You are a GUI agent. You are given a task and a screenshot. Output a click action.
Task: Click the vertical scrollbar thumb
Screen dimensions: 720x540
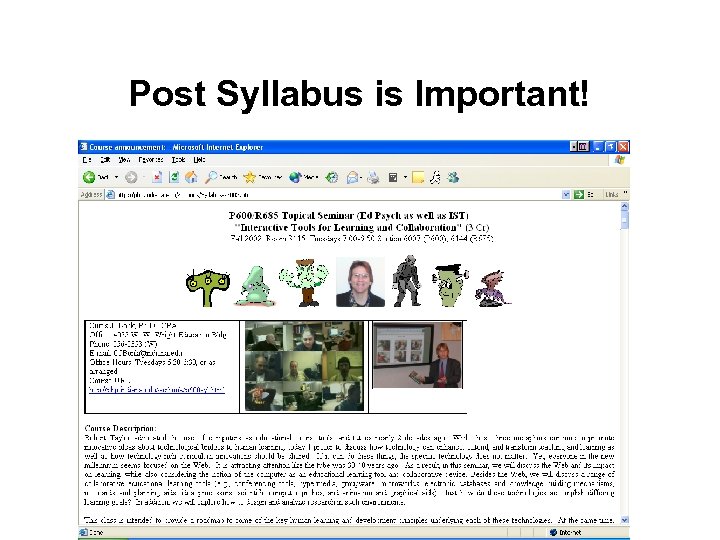pyautogui.click(x=624, y=220)
